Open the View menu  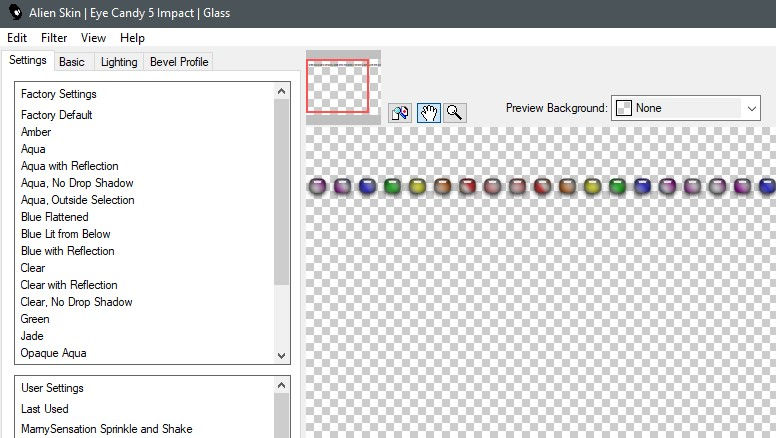[x=93, y=38]
